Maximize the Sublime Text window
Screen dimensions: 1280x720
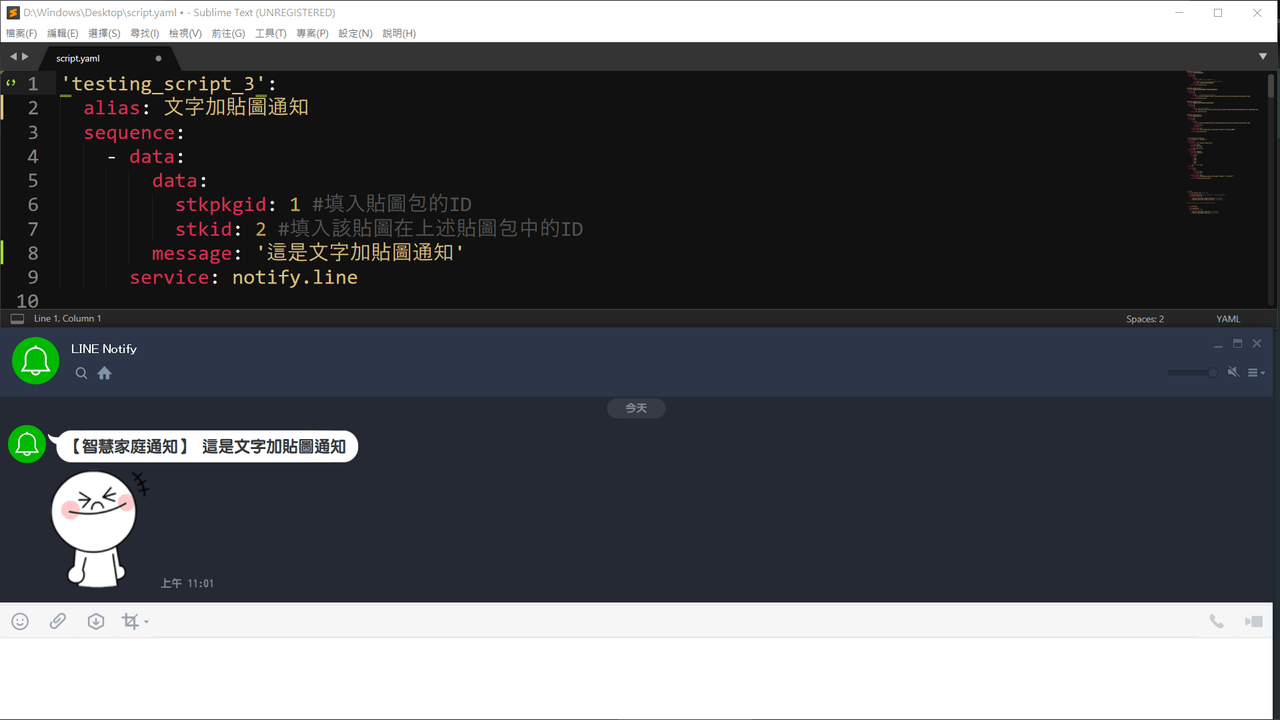tap(1218, 13)
